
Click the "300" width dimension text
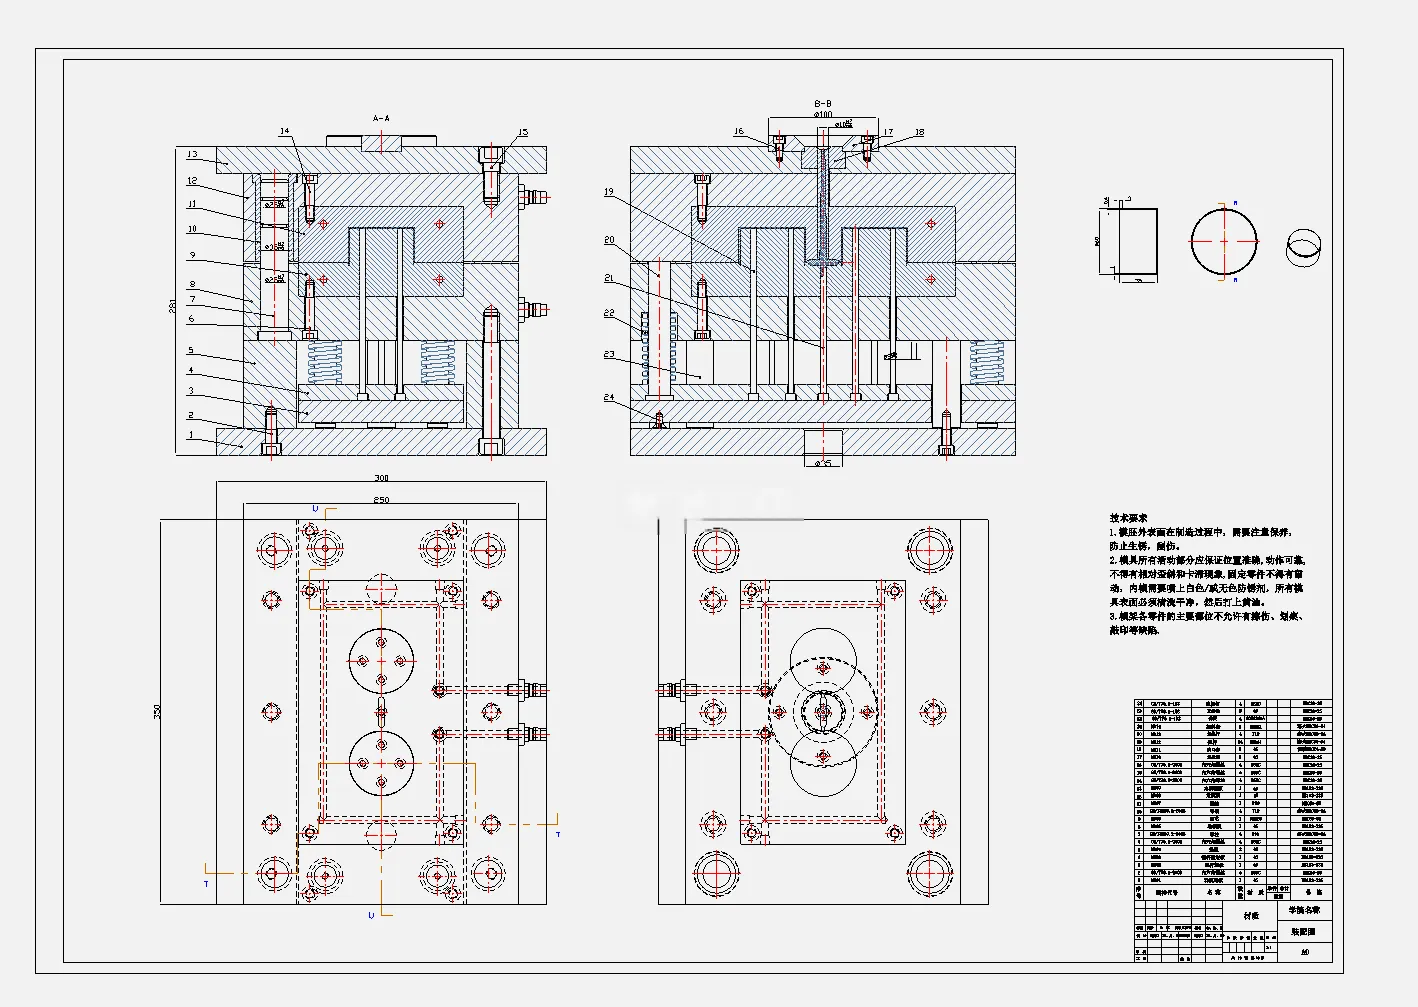click(x=381, y=478)
